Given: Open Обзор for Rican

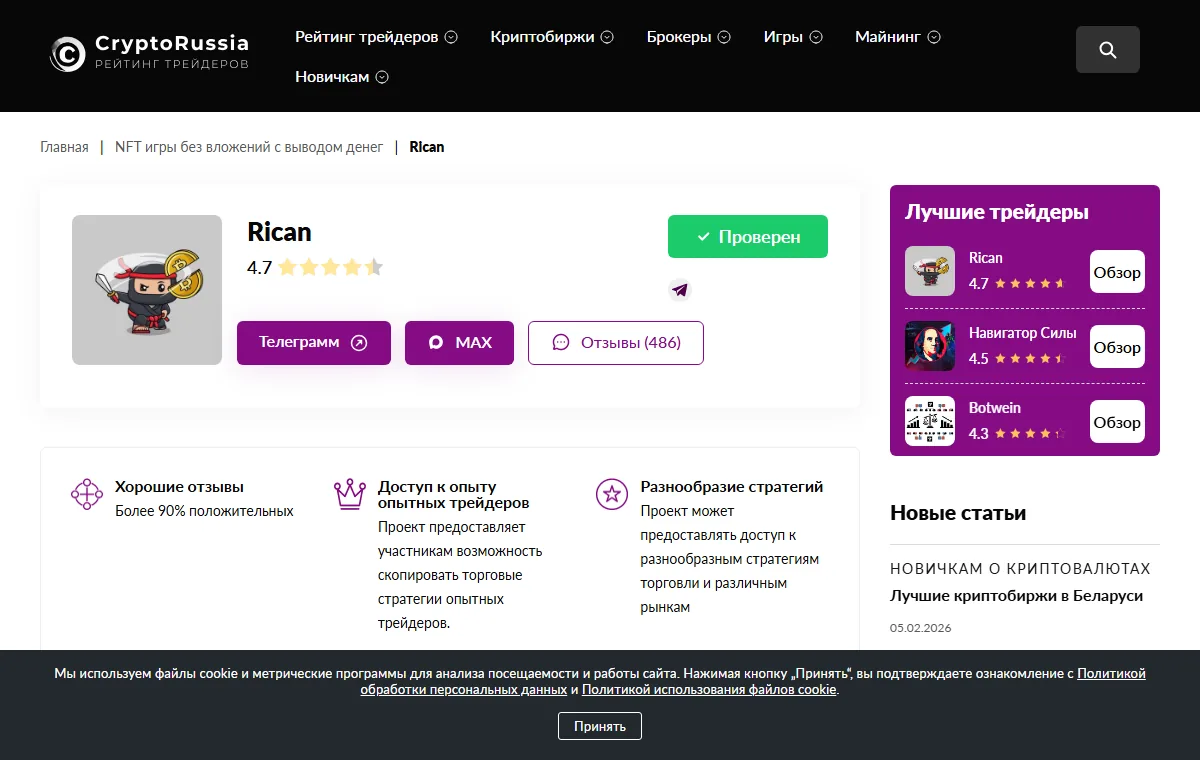Looking at the screenshot, I should pyautogui.click(x=1117, y=272).
